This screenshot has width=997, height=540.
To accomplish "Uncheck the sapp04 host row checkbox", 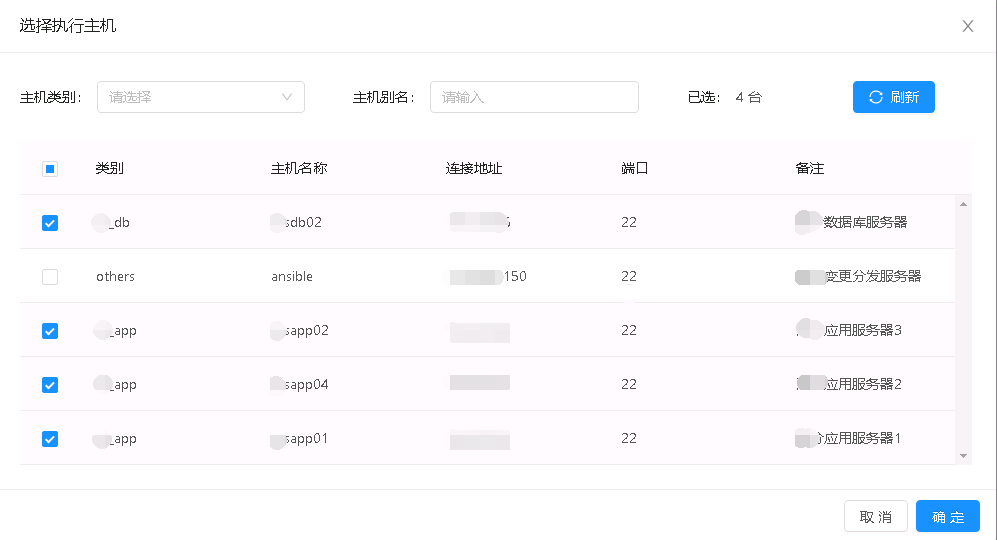I will [50, 385].
